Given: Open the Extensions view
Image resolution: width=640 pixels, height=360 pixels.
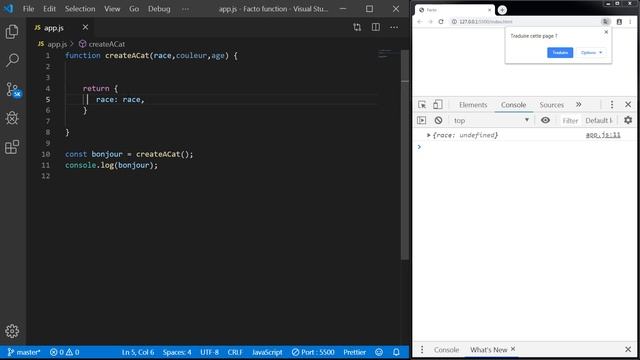Looking at the screenshot, I should (12, 147).
